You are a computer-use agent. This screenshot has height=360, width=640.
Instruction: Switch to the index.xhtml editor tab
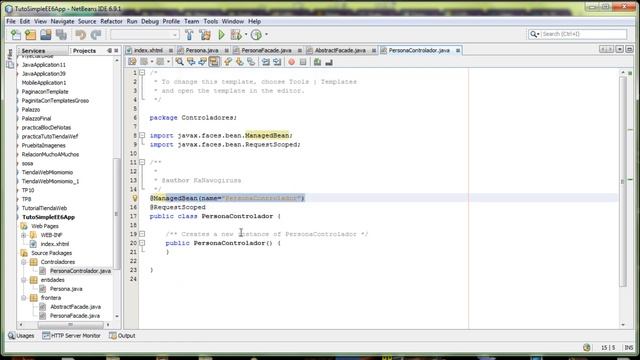point(148,50)
